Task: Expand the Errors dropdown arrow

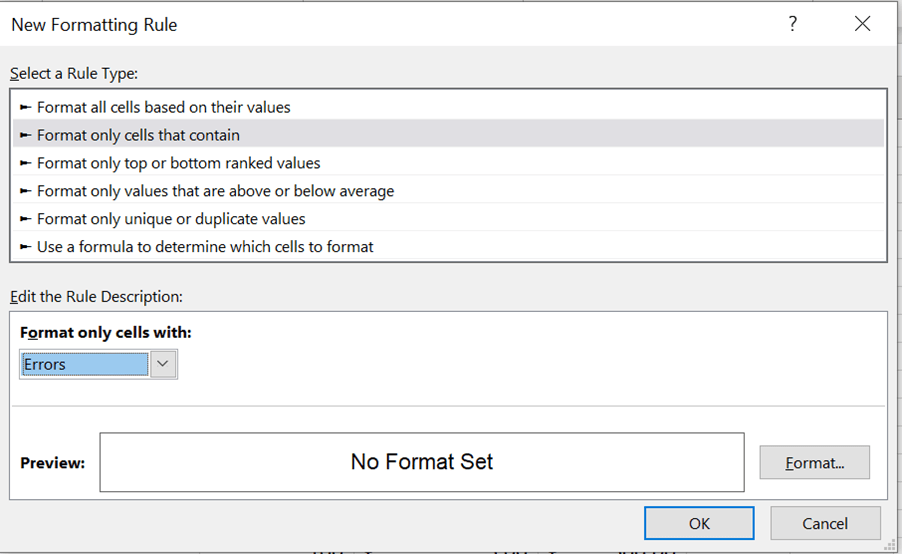Action: [164, 365]
